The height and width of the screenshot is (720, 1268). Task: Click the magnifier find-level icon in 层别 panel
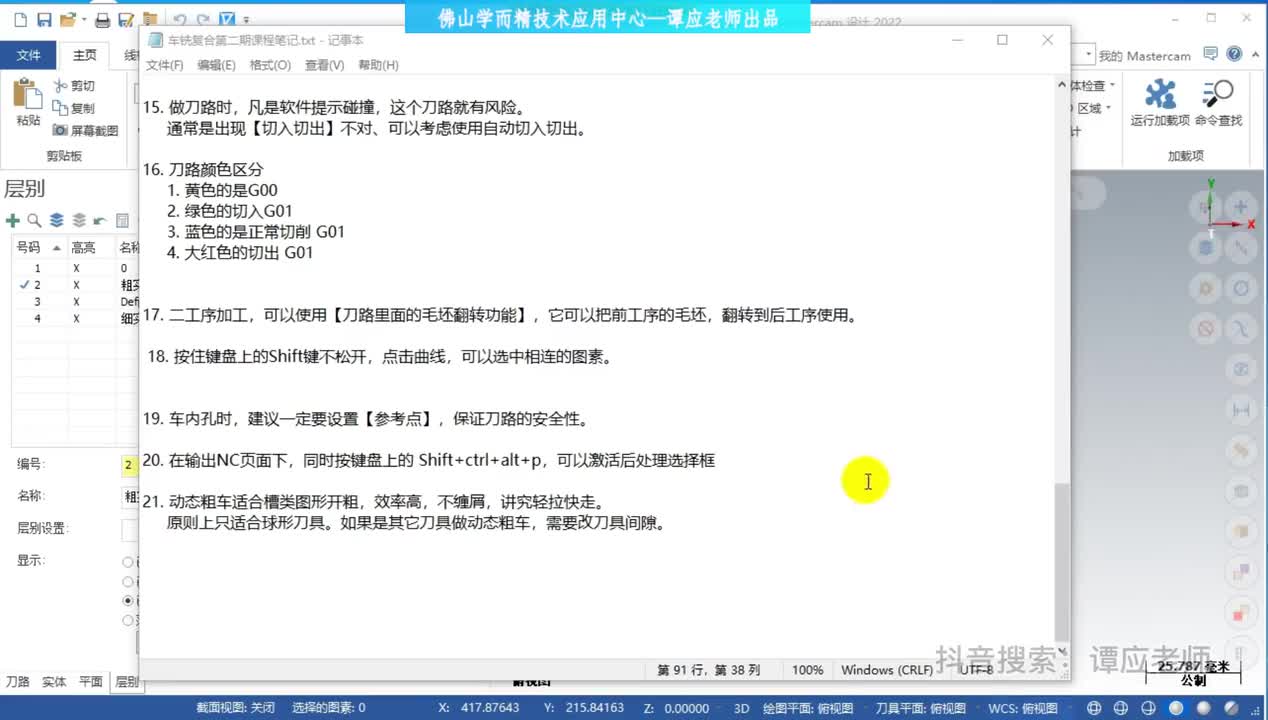34,221
